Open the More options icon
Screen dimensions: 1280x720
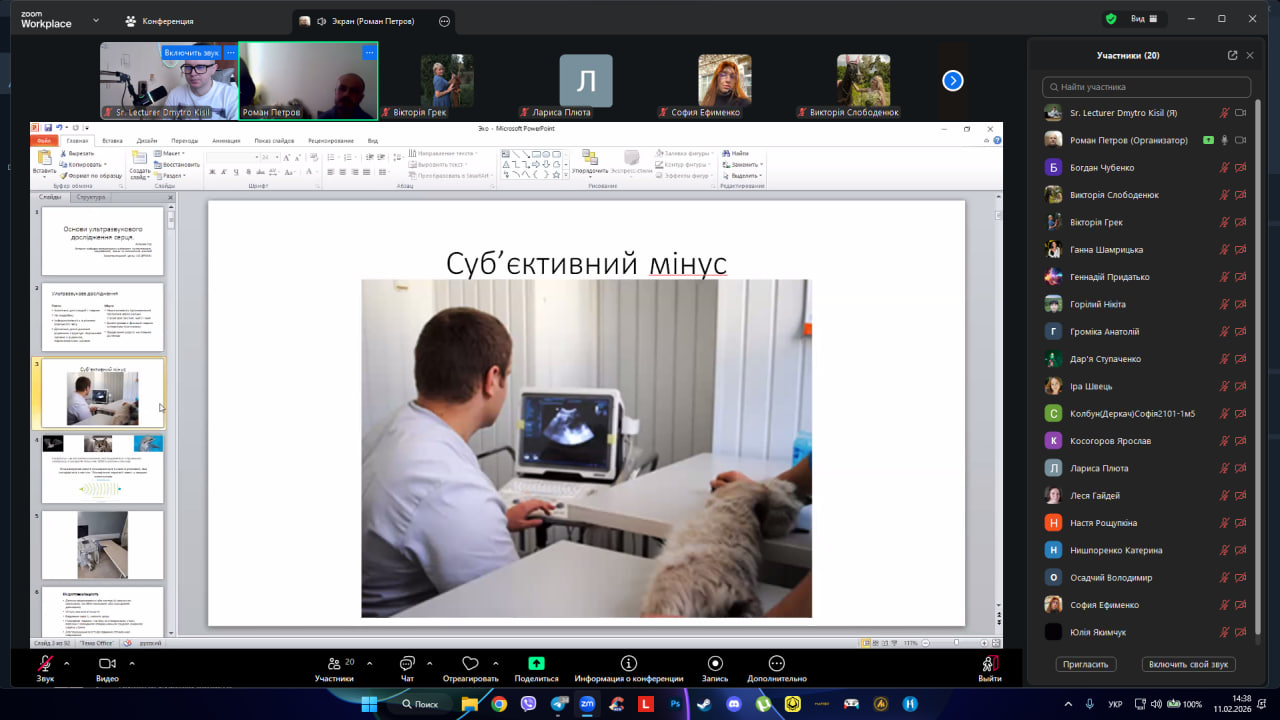point(776,664)
